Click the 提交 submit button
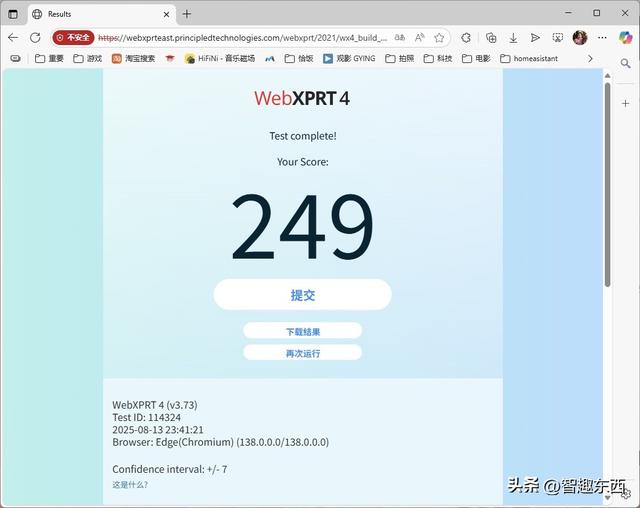 (x=302, y=295)
